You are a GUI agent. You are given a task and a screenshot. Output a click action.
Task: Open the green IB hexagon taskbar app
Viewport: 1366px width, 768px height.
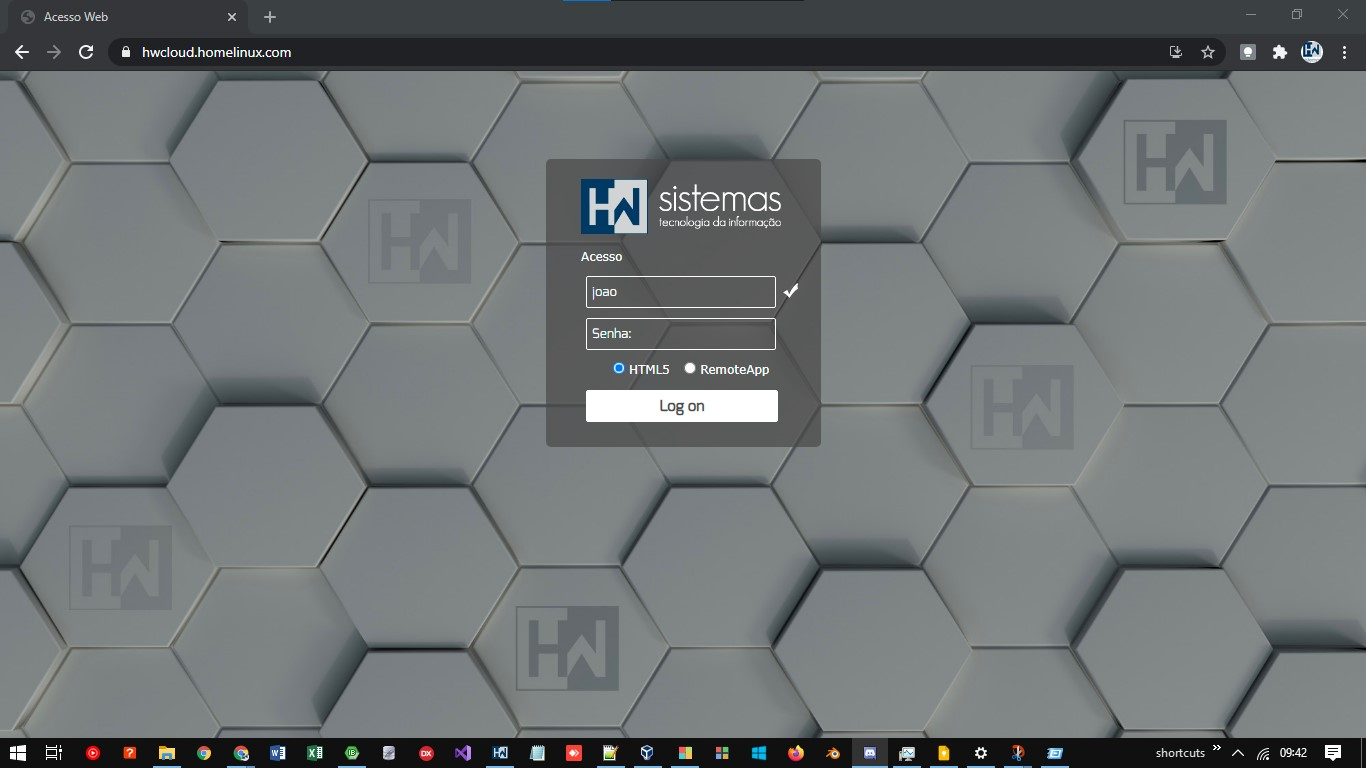point(352,753)
